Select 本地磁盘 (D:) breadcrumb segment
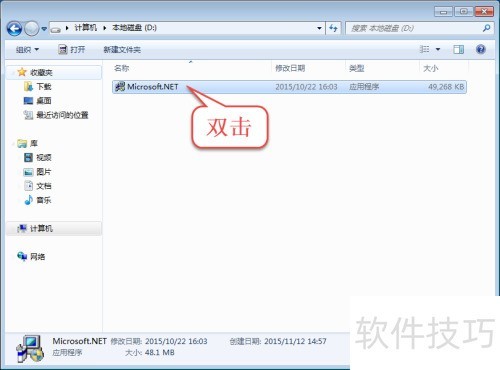The width and height of the screenshot is (500, 370). [134, 28]
